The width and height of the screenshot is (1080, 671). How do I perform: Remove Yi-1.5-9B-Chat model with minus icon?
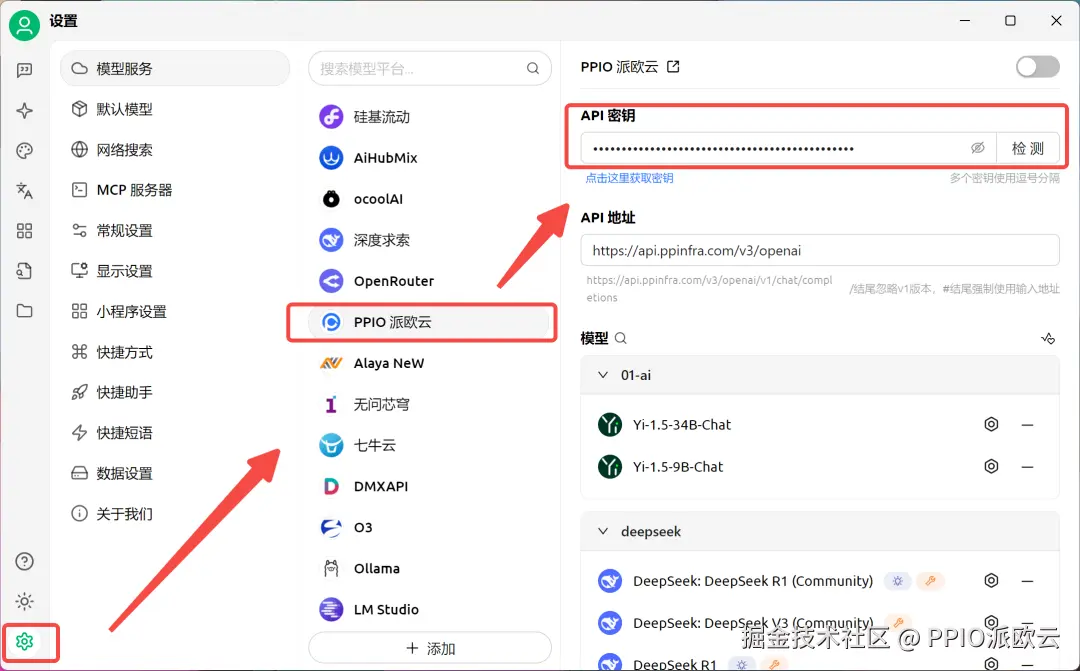click(1028, 467)
